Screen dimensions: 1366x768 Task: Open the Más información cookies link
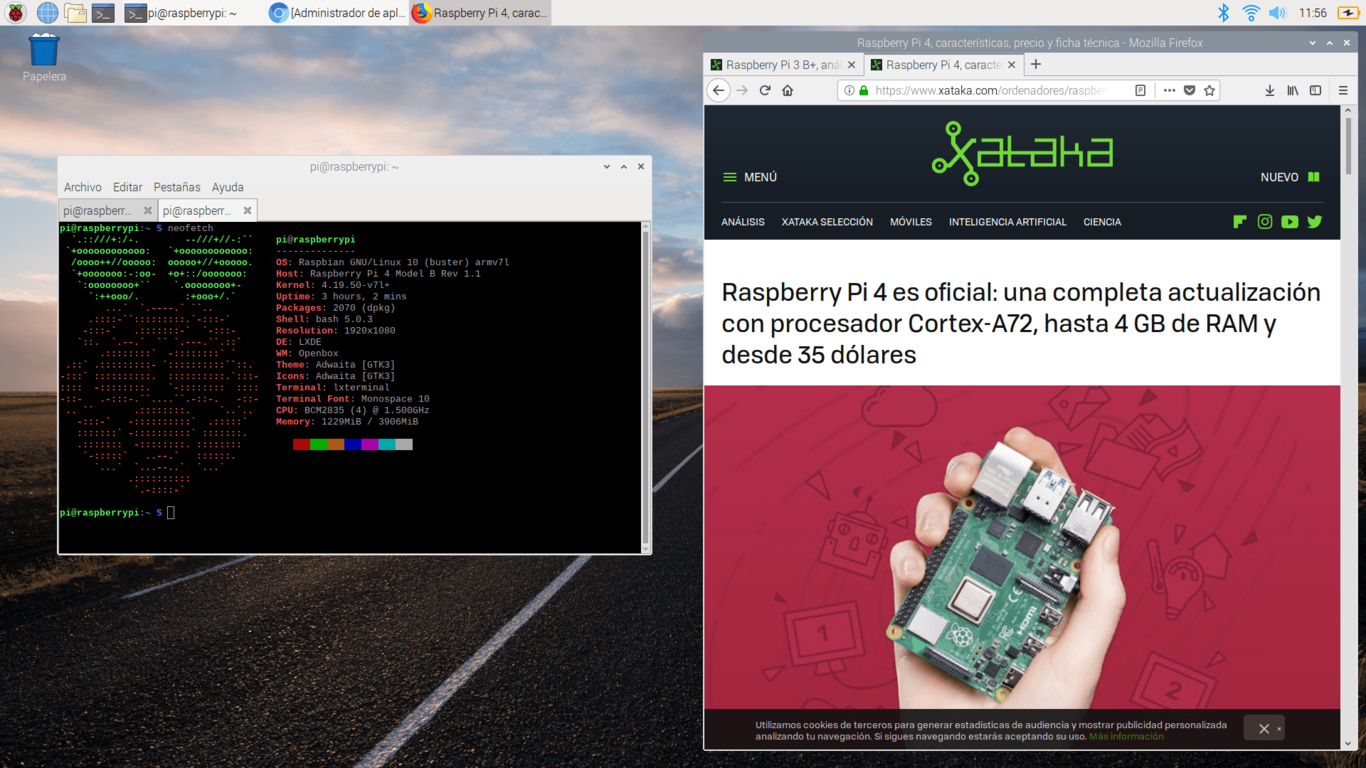click(1126, 735)
